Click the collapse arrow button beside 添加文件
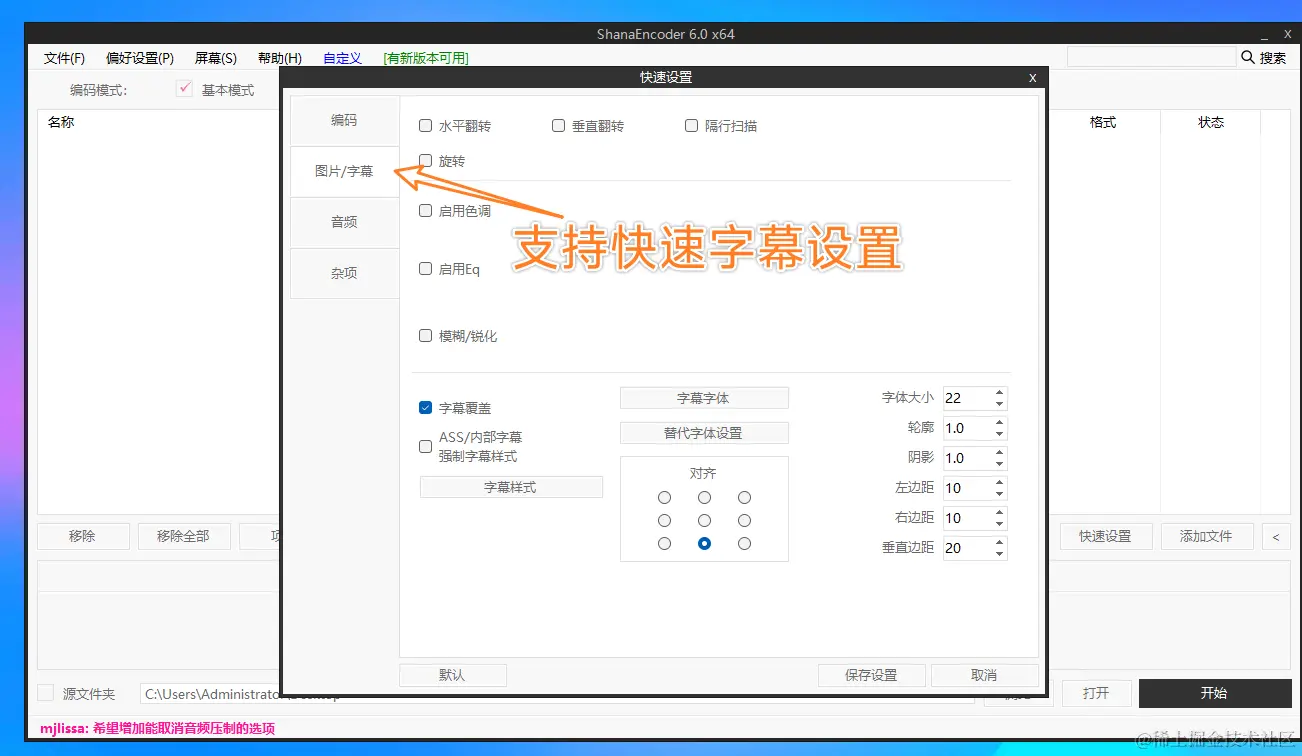 pyautogui.click(x=1275, y=536)
